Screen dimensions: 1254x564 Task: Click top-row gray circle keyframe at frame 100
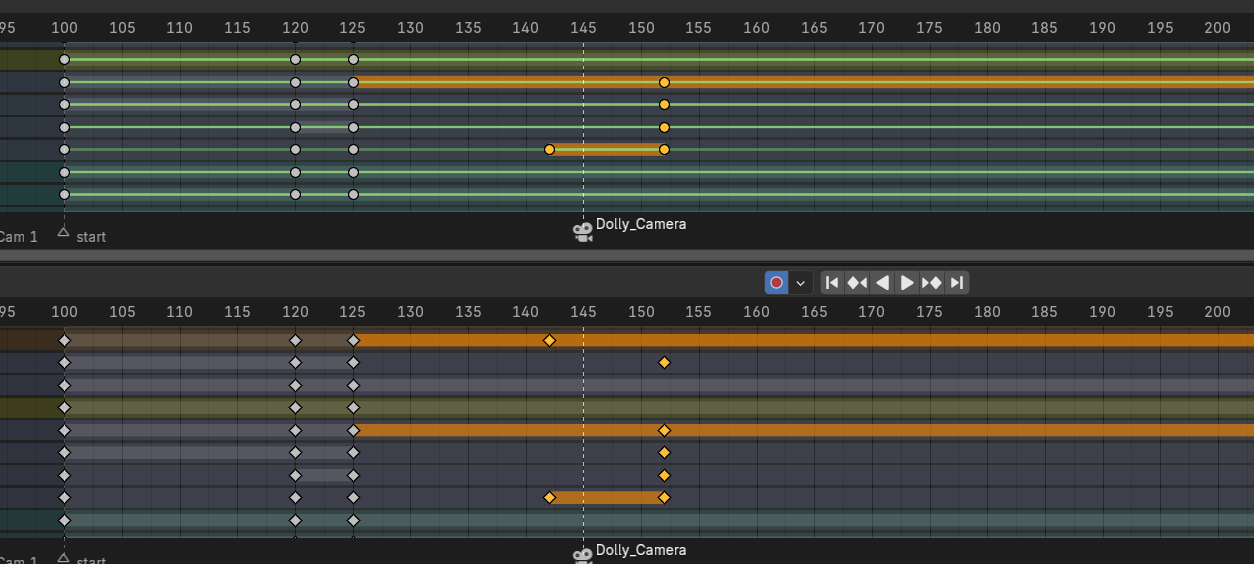tap(65, 60)
